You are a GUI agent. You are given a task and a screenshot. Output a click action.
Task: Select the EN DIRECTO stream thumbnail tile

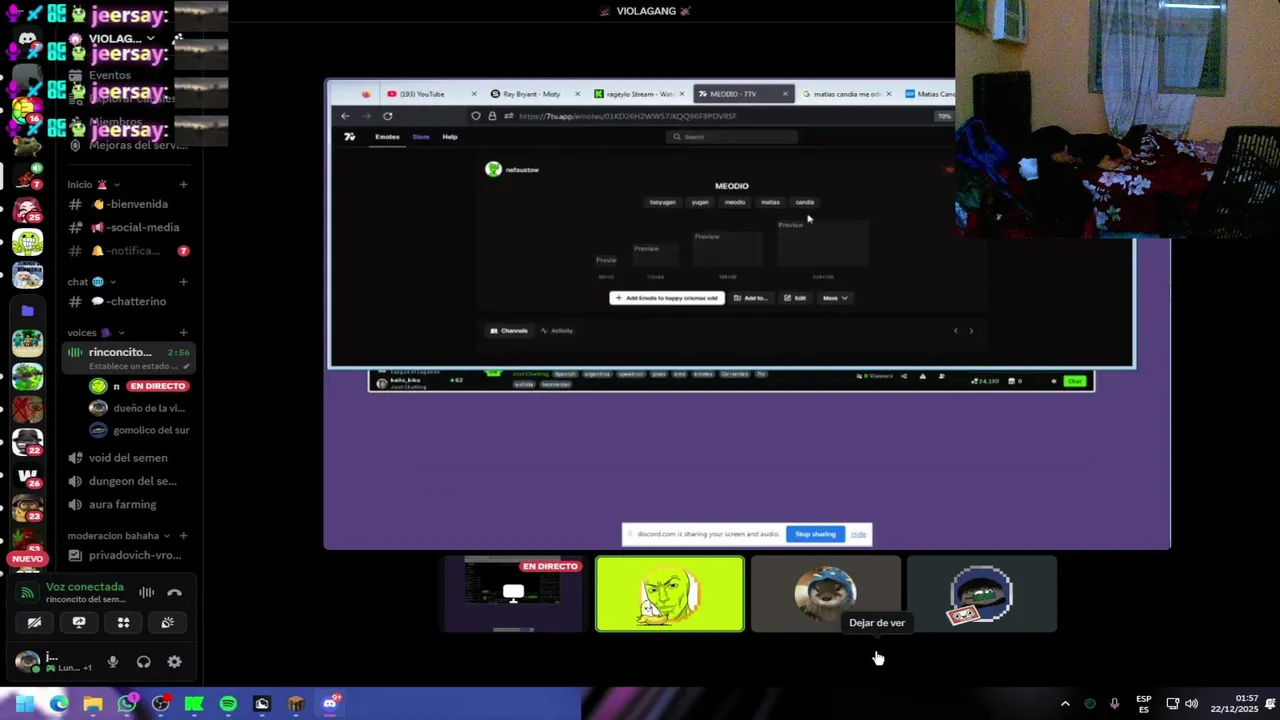click(x=513, y=594)
